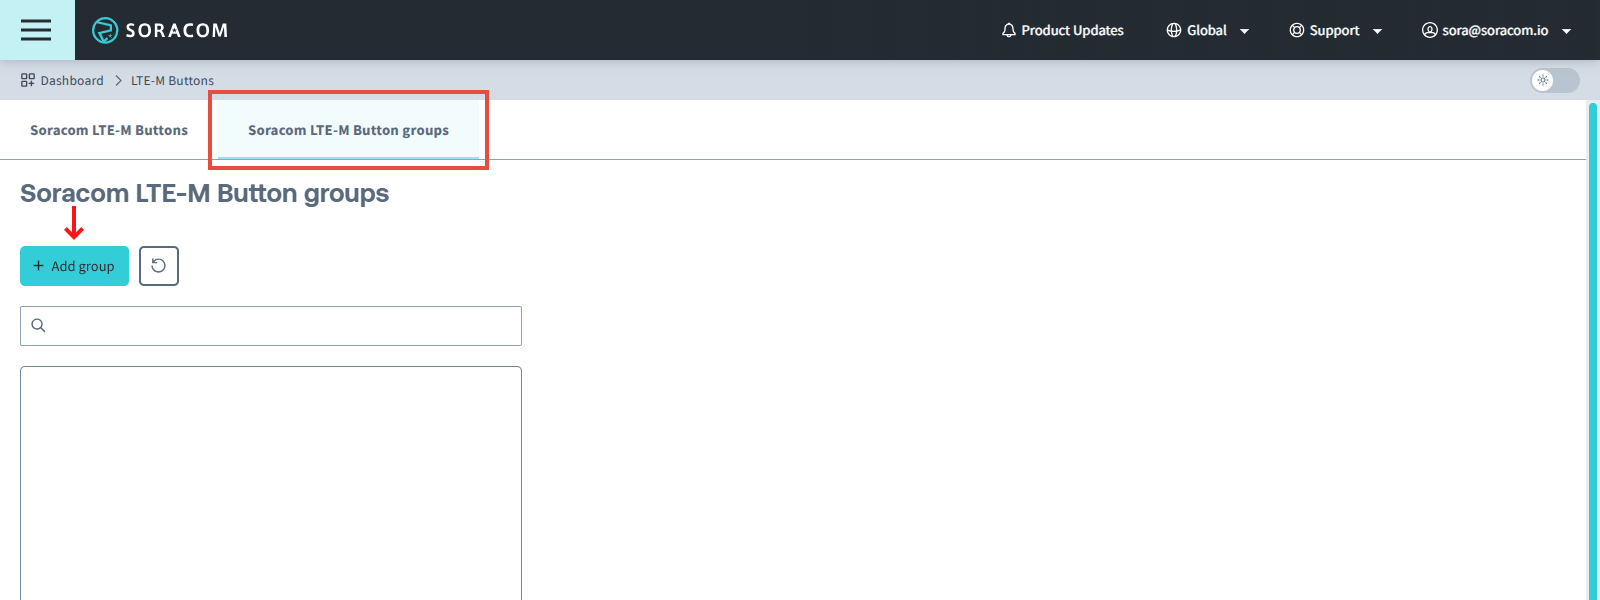
Task: Click the Soracom logo
Action: [160, 30]
